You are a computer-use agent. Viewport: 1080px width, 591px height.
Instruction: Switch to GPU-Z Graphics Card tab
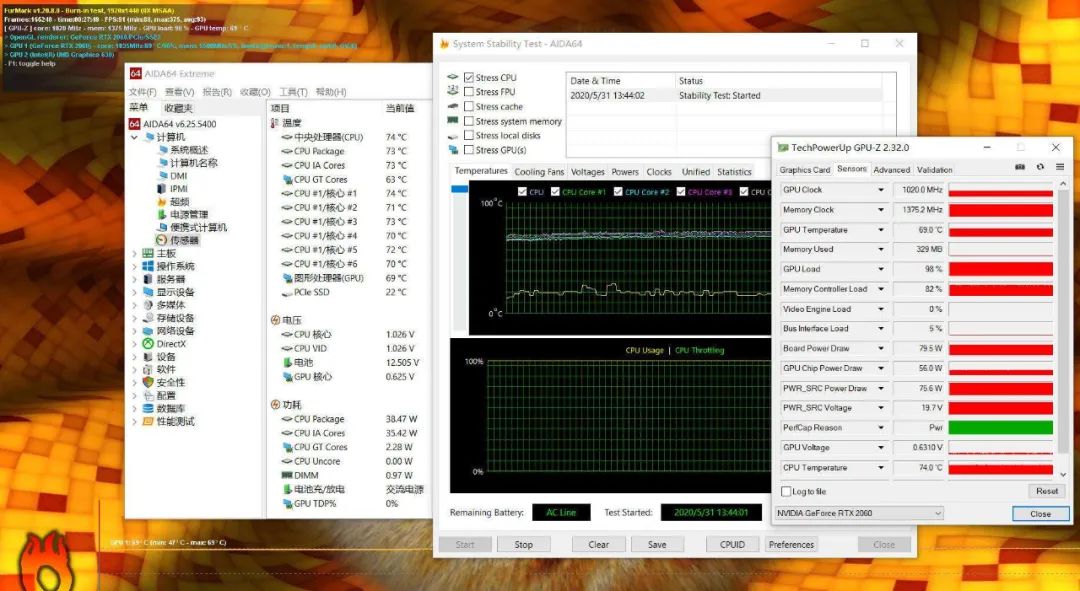(x=804, y=169)
